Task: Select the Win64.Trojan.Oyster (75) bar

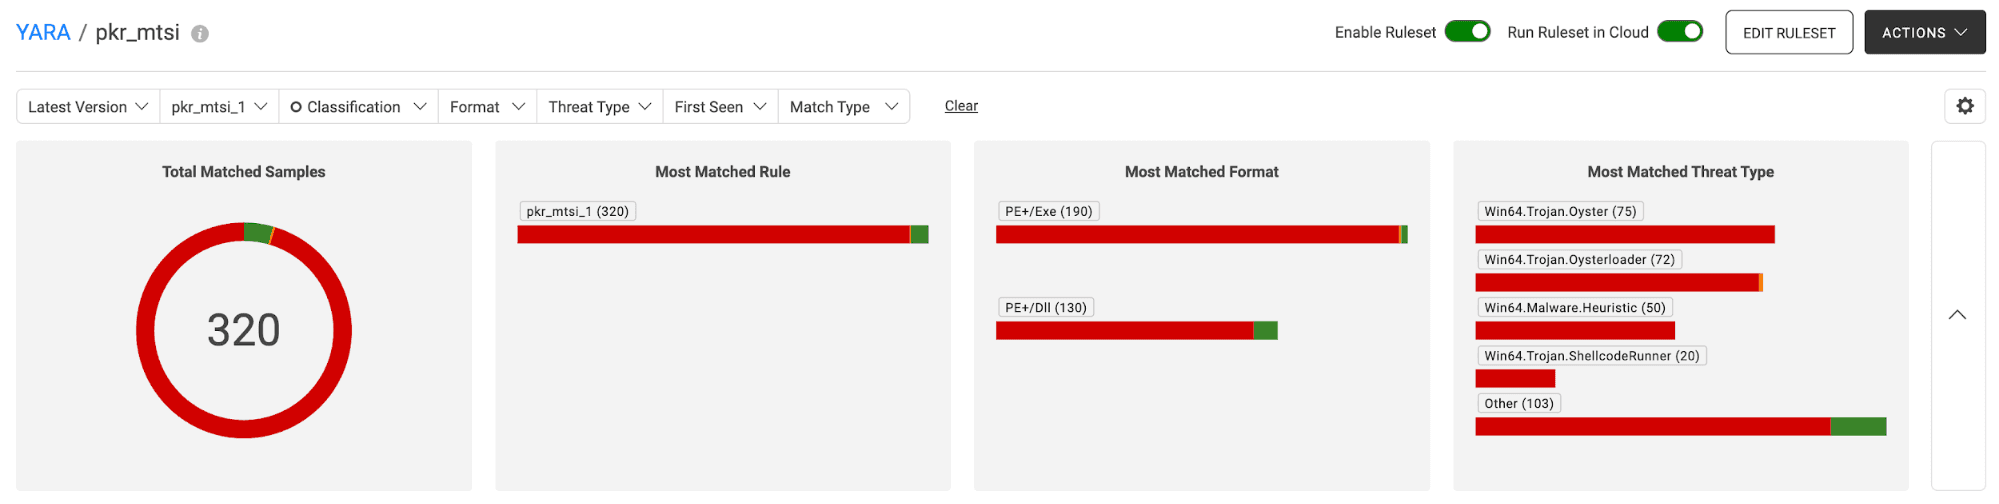Action: pos(1624,235)
